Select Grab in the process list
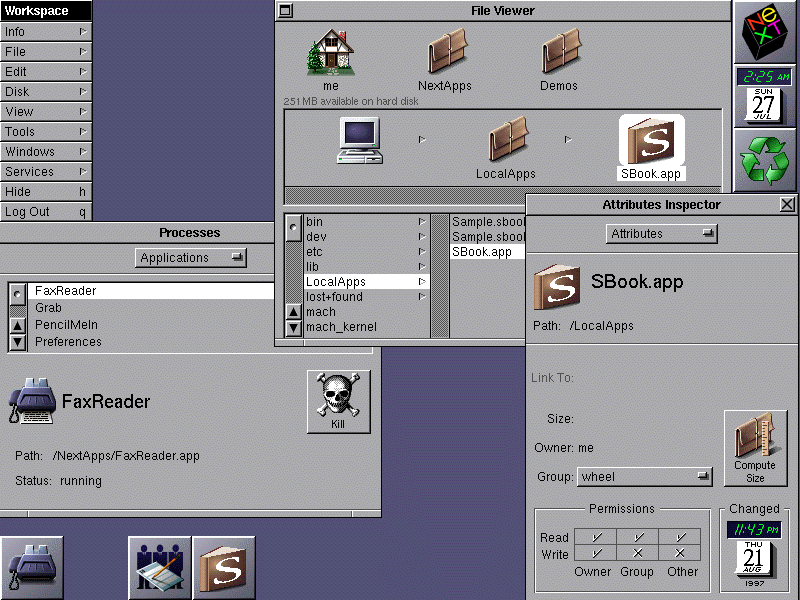Screen dimensions: 800x600 pos(151,308)
